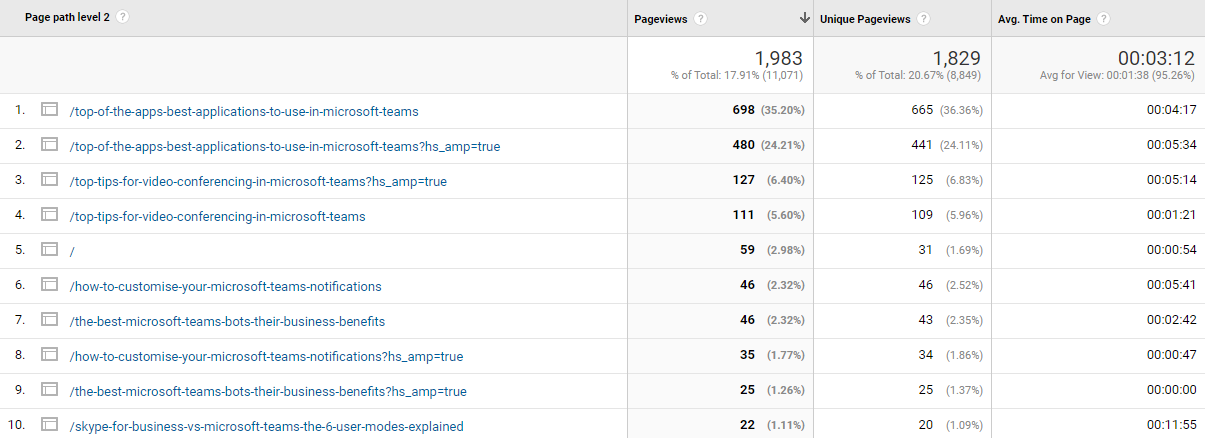Open page icon for top-of-the-apps row 1

(49, 110)
